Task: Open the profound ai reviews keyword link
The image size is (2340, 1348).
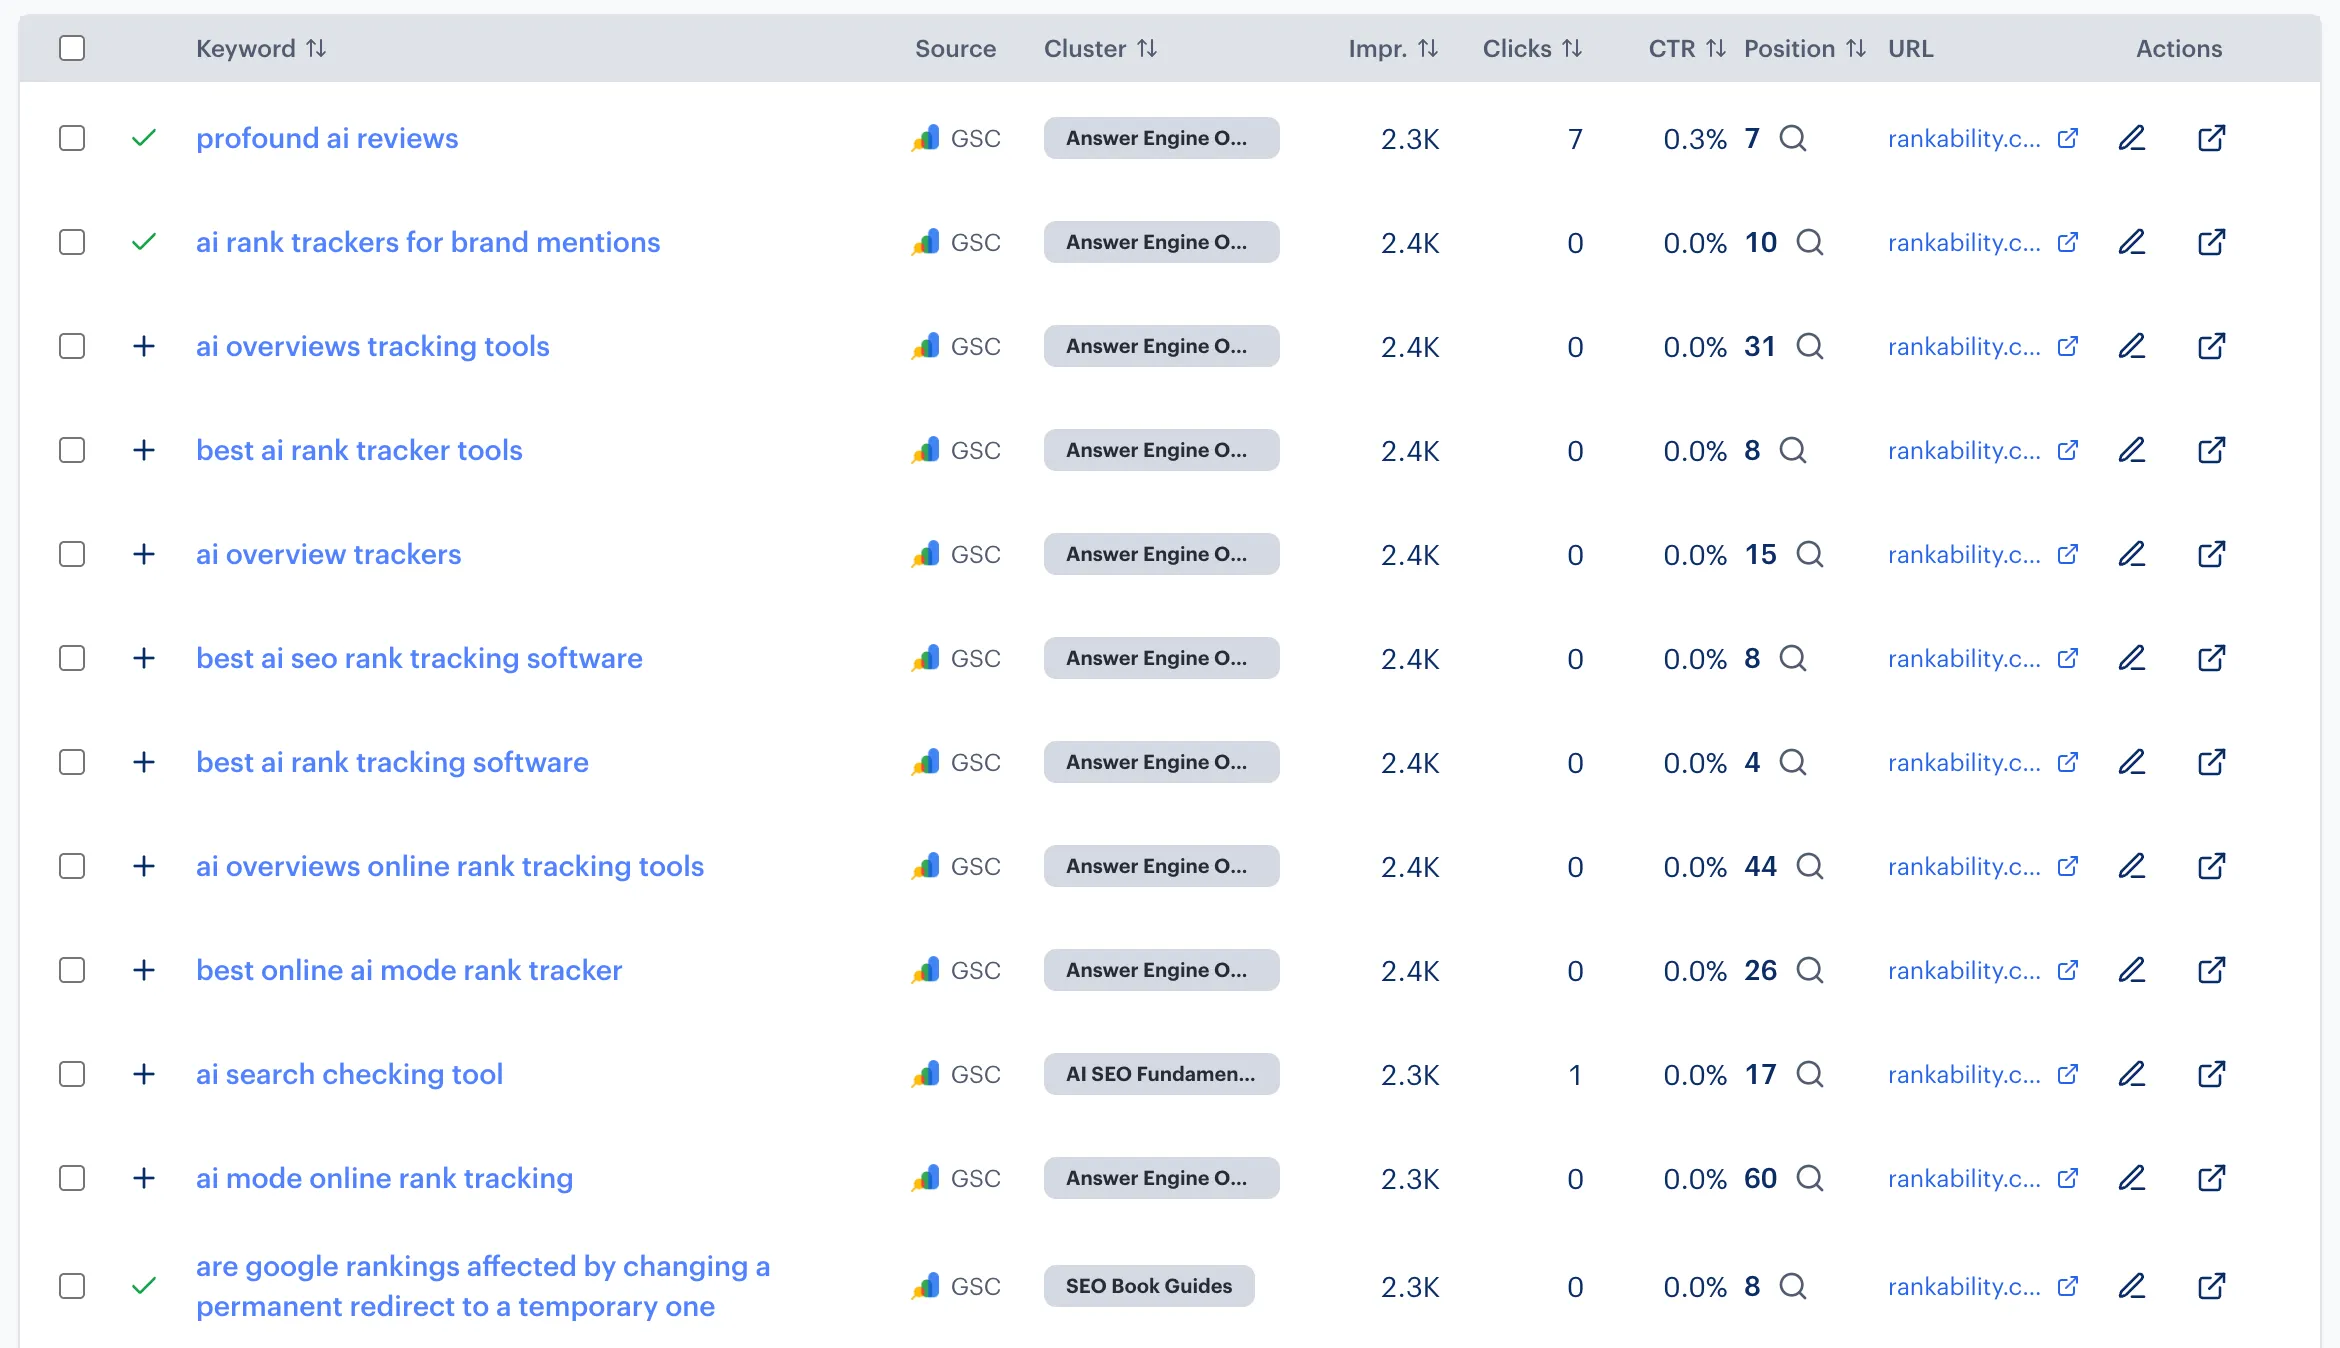Action: [327, 138]
